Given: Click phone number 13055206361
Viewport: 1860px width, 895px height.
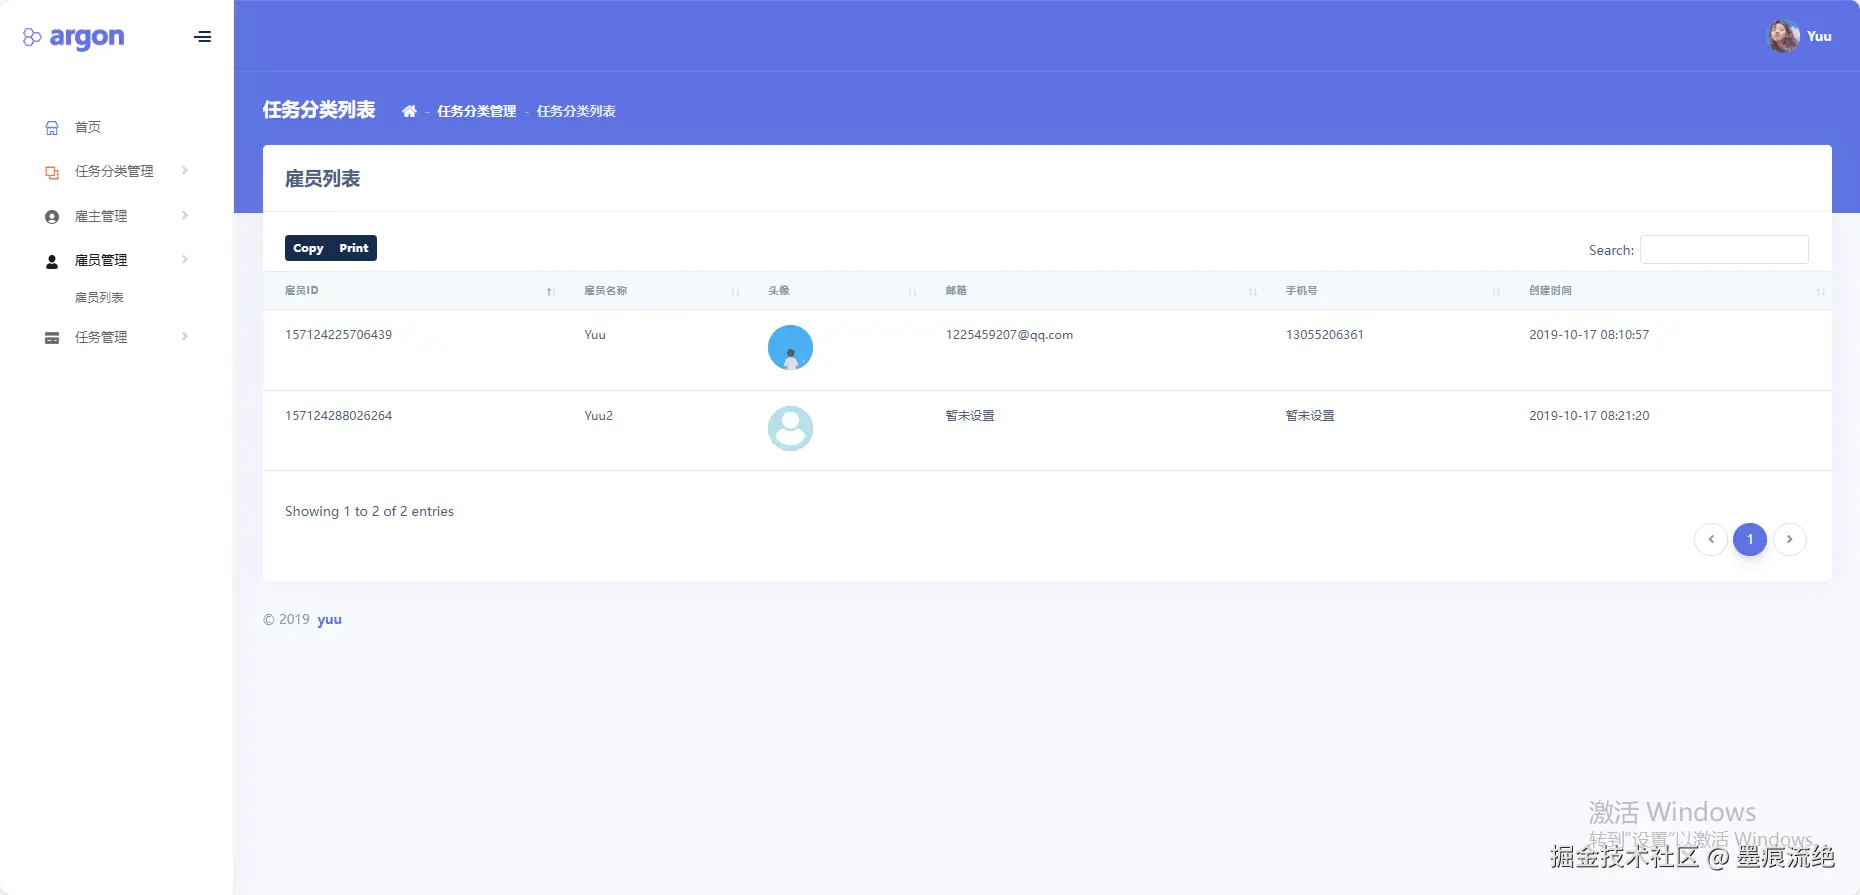Looking at the screenshot, I should [1325, 335].
